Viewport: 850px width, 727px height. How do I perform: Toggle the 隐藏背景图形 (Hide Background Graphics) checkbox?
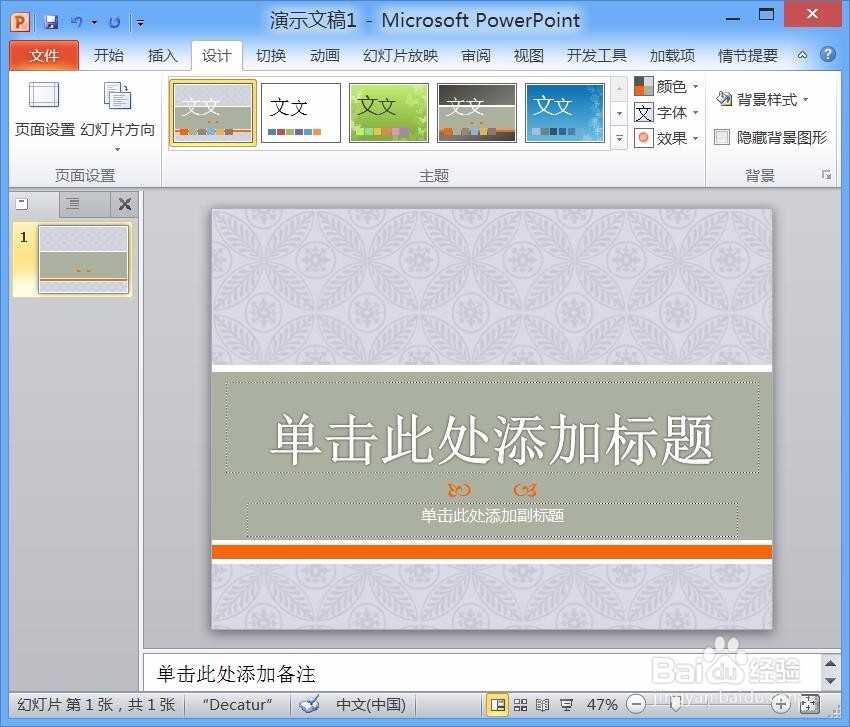tap(723, 137)
